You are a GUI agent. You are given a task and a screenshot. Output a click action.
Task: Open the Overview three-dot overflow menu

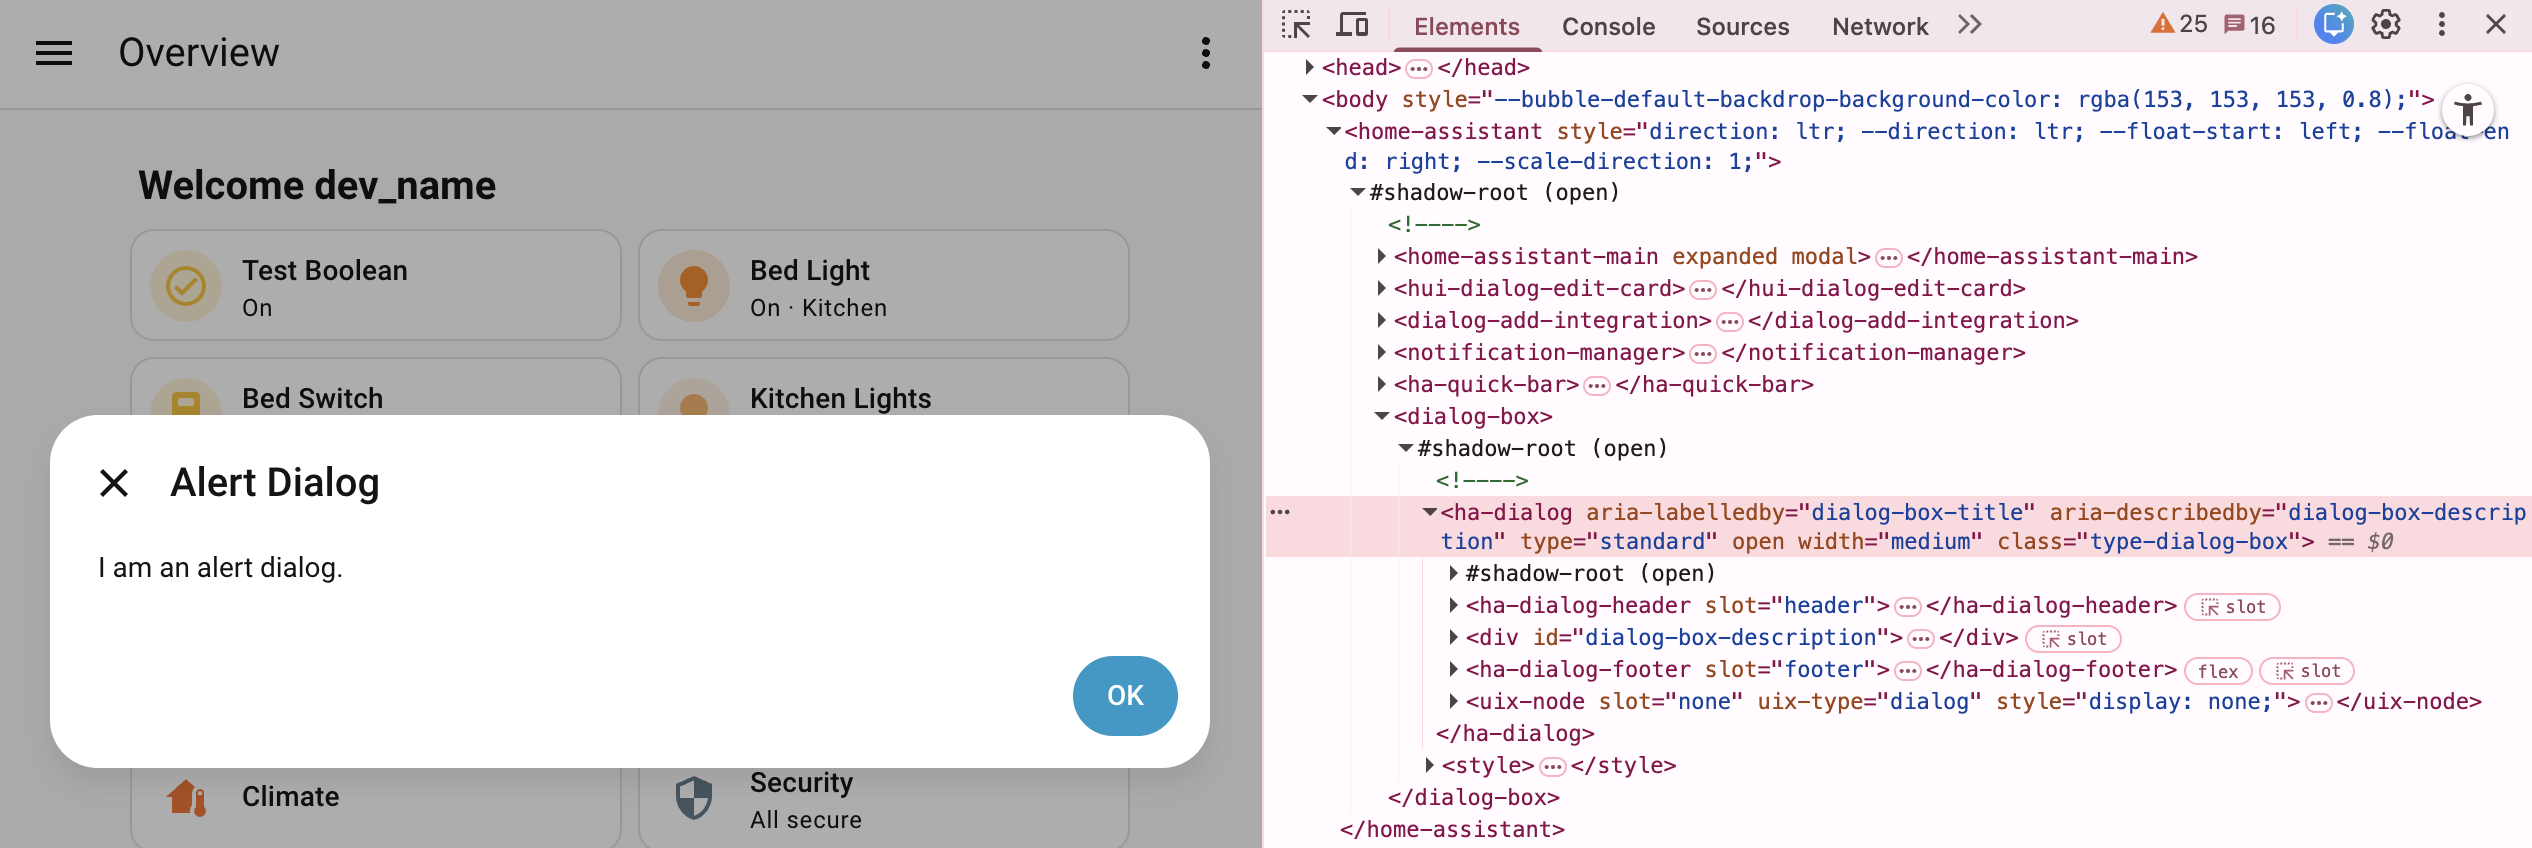1206,53
